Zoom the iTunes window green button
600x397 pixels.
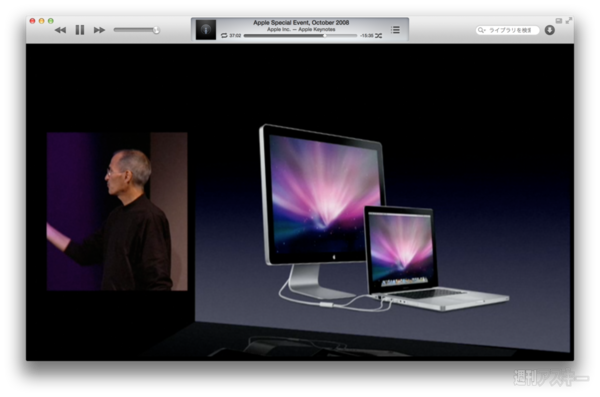[x=51, y=21]
